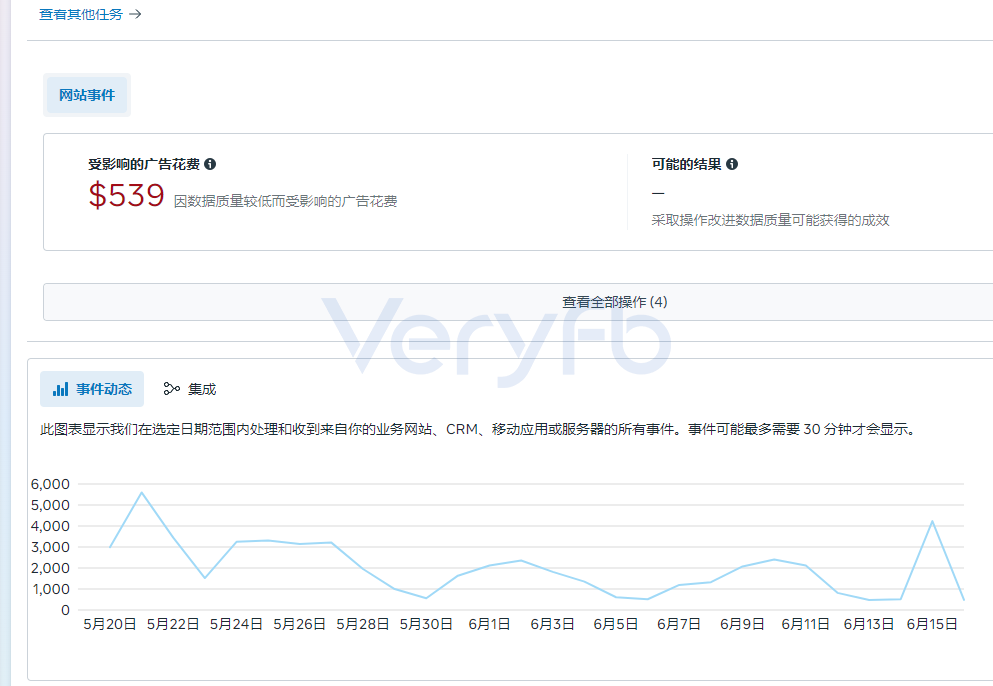Select the 网站事件 tab

[87, 95]
